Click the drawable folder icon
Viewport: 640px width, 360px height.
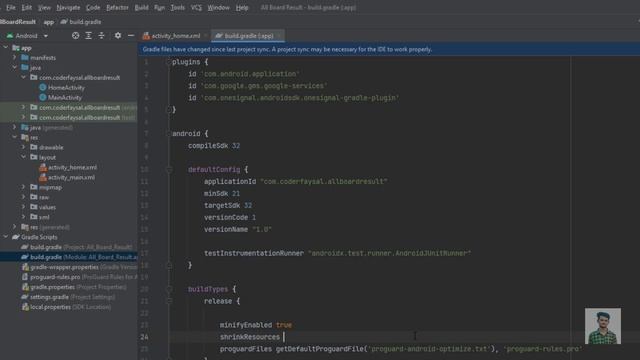[x=34, y=147]
